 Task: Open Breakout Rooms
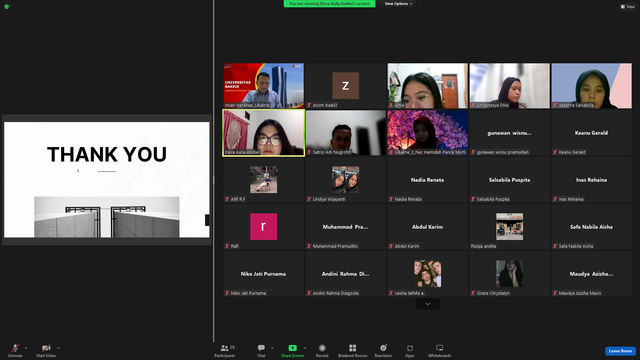[x=353, y=350]
